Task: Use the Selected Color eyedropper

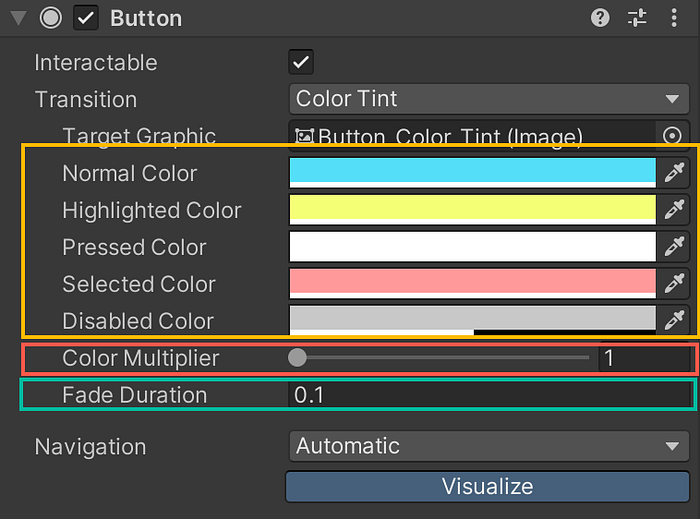Action: pyautogui.click(x=676, y=284)
